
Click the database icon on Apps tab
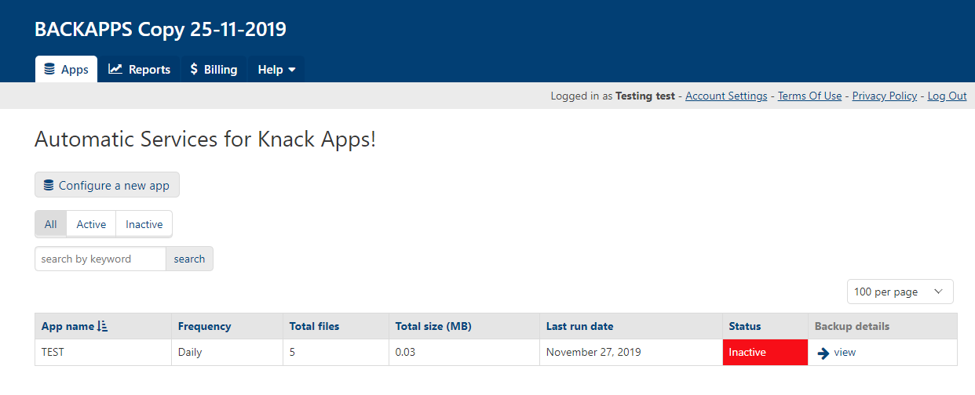(x=50, y=69)
